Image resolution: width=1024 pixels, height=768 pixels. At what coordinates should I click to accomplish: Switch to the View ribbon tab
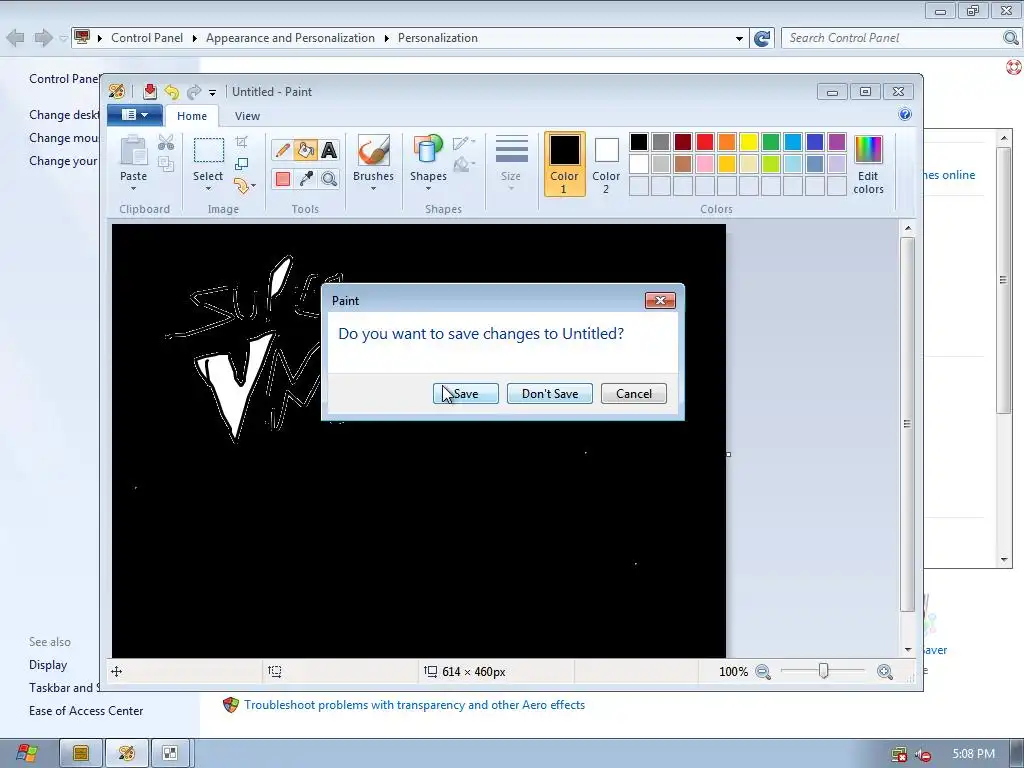click(x=247, y=116)
